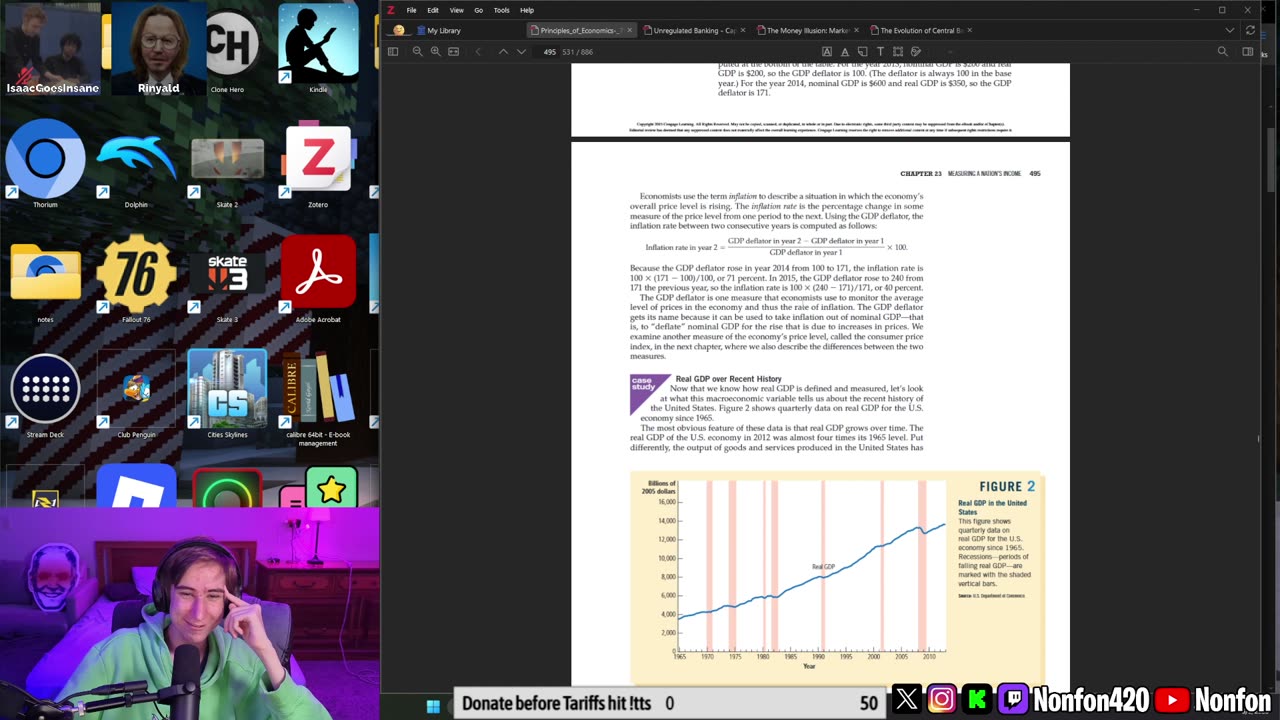This screenshot has width=1280, height=720.
Task: Select the Note annotation tool
Action: (x=862, y=51)
